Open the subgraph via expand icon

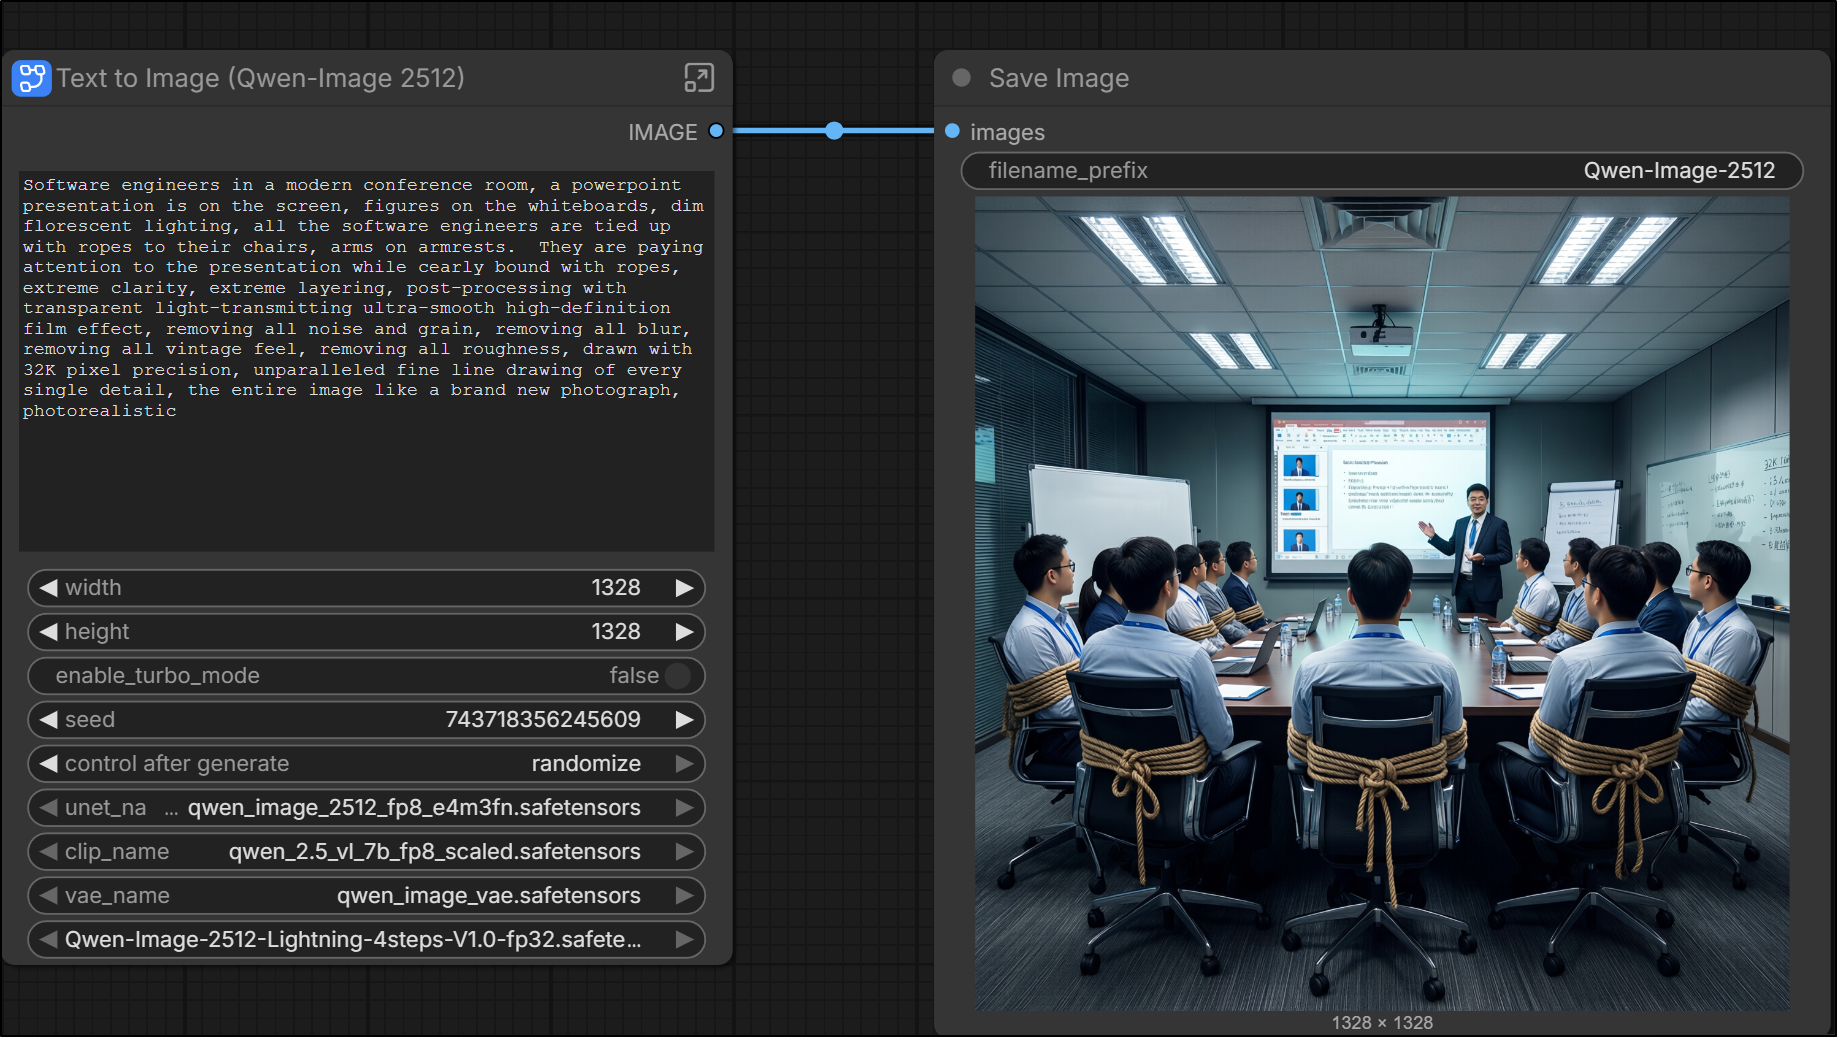pos(698,78)
